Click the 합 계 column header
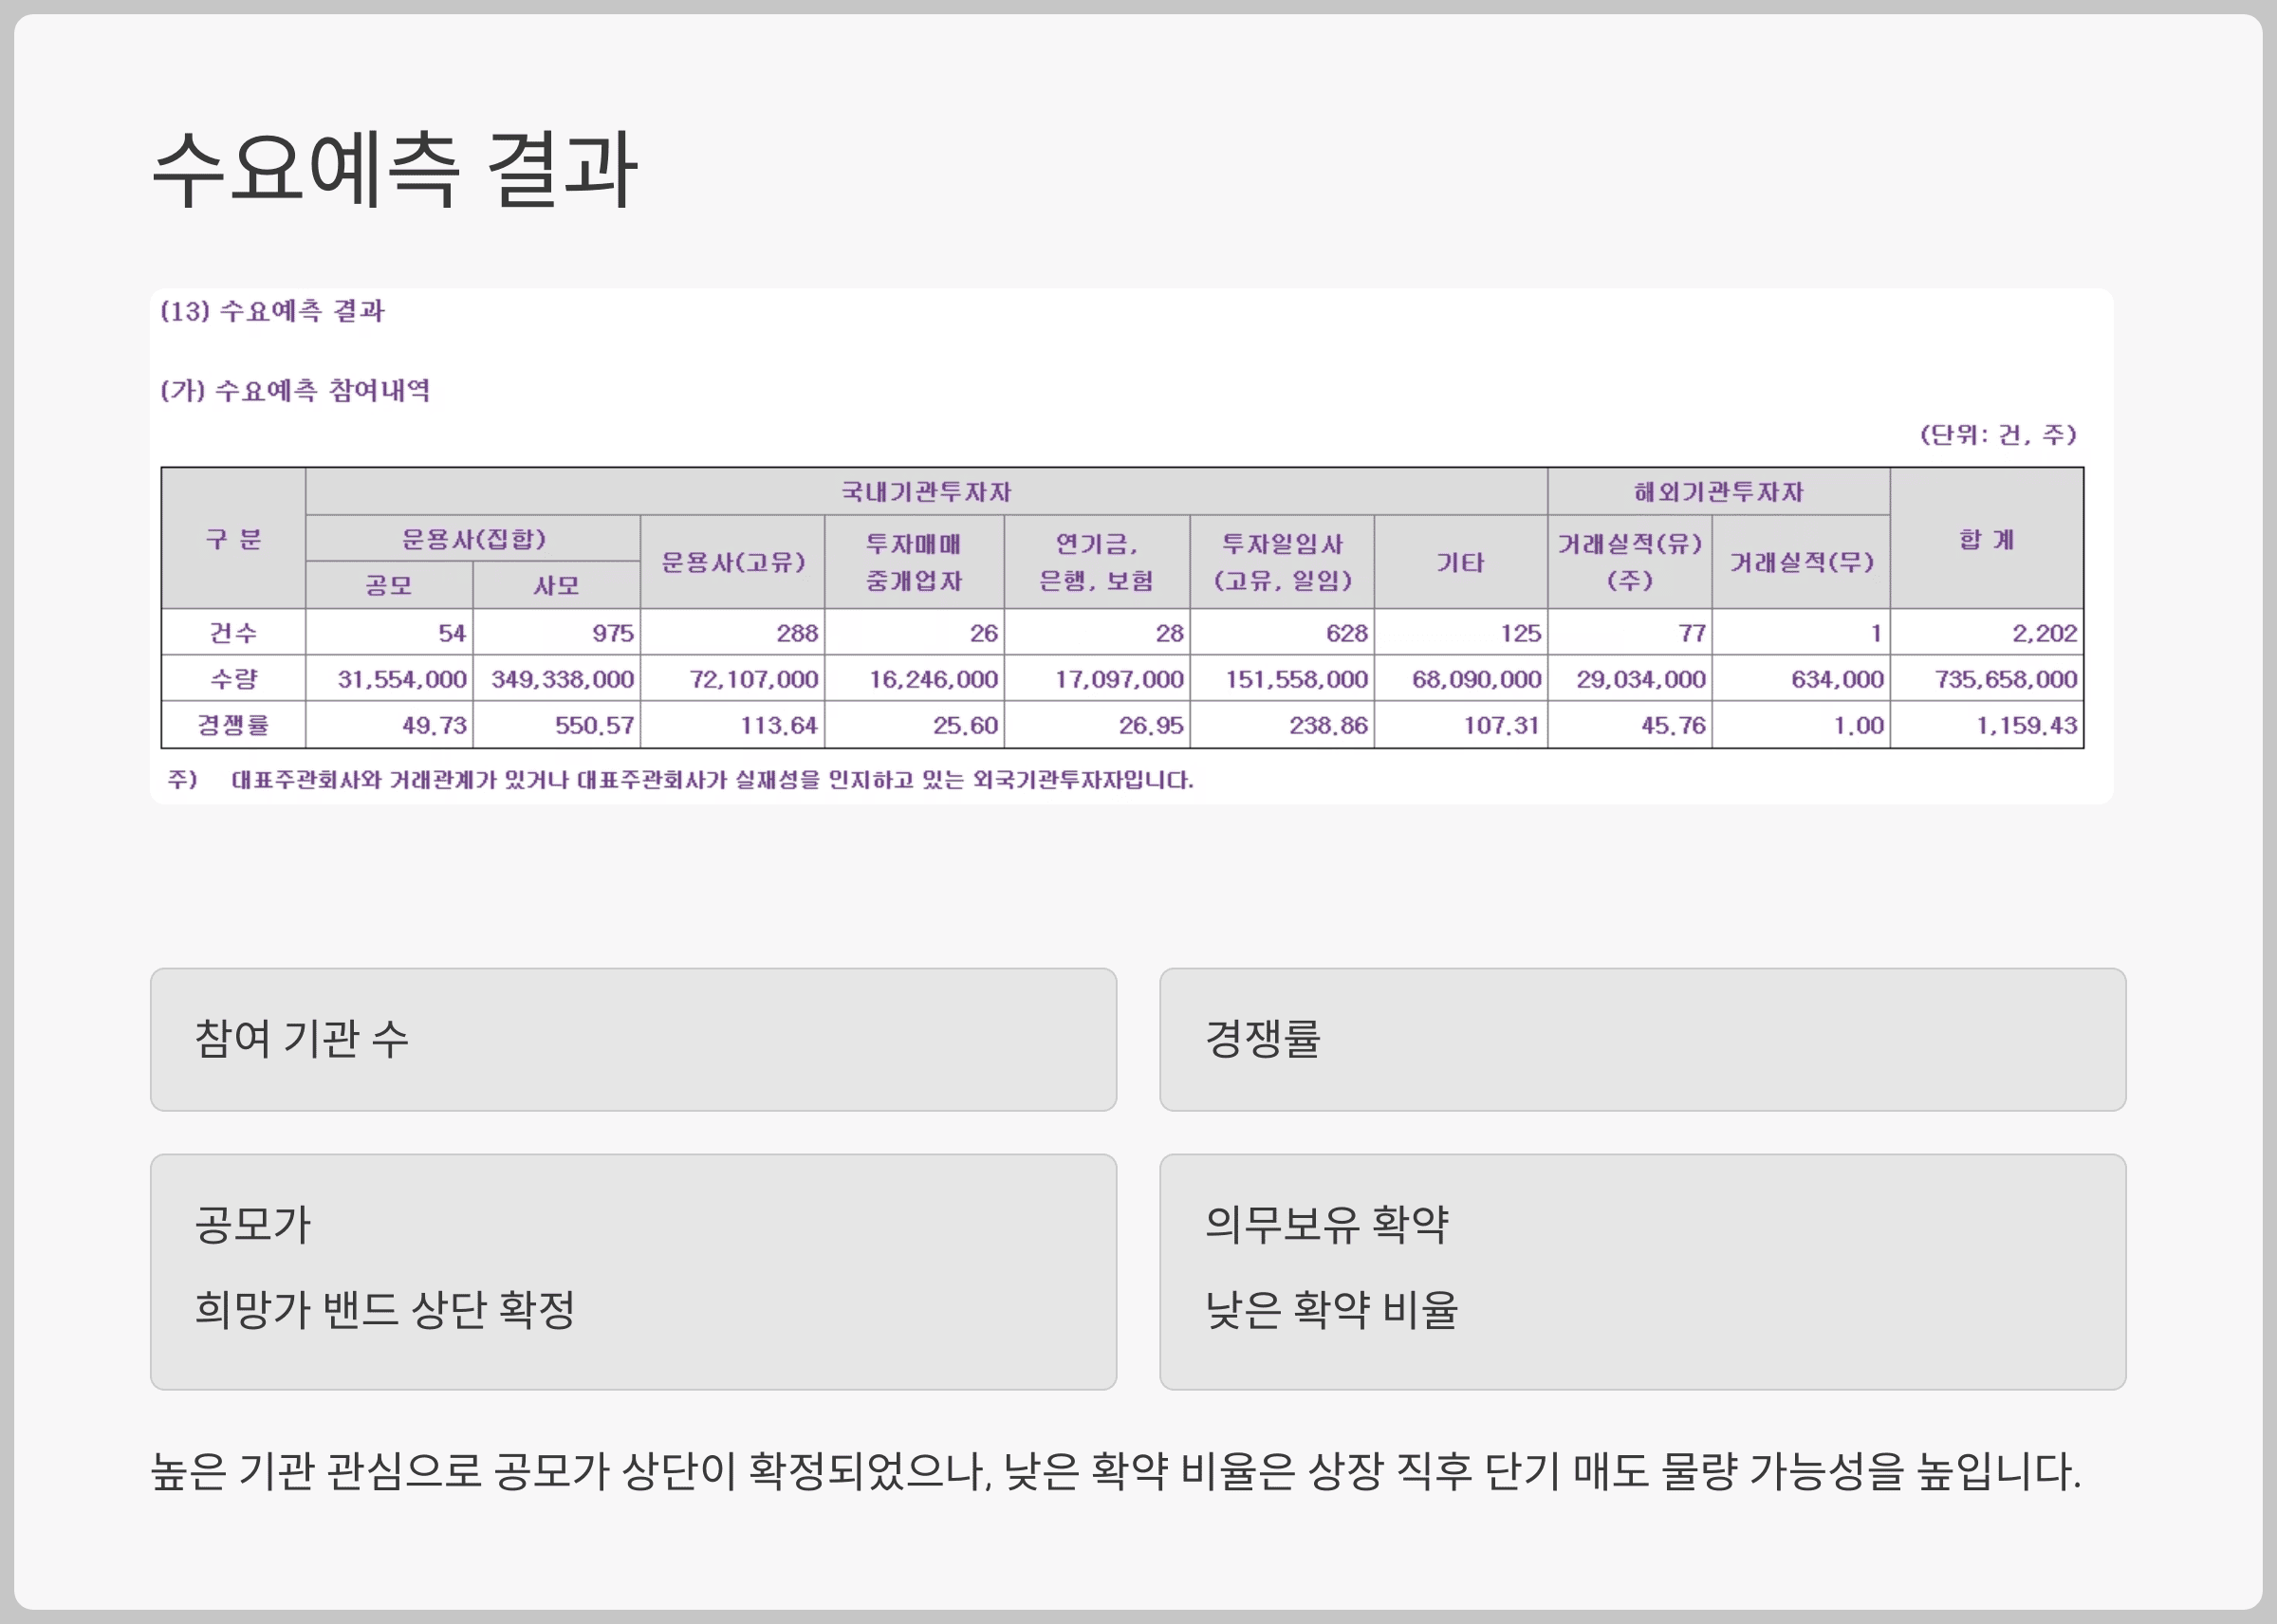 (1985, 539)
